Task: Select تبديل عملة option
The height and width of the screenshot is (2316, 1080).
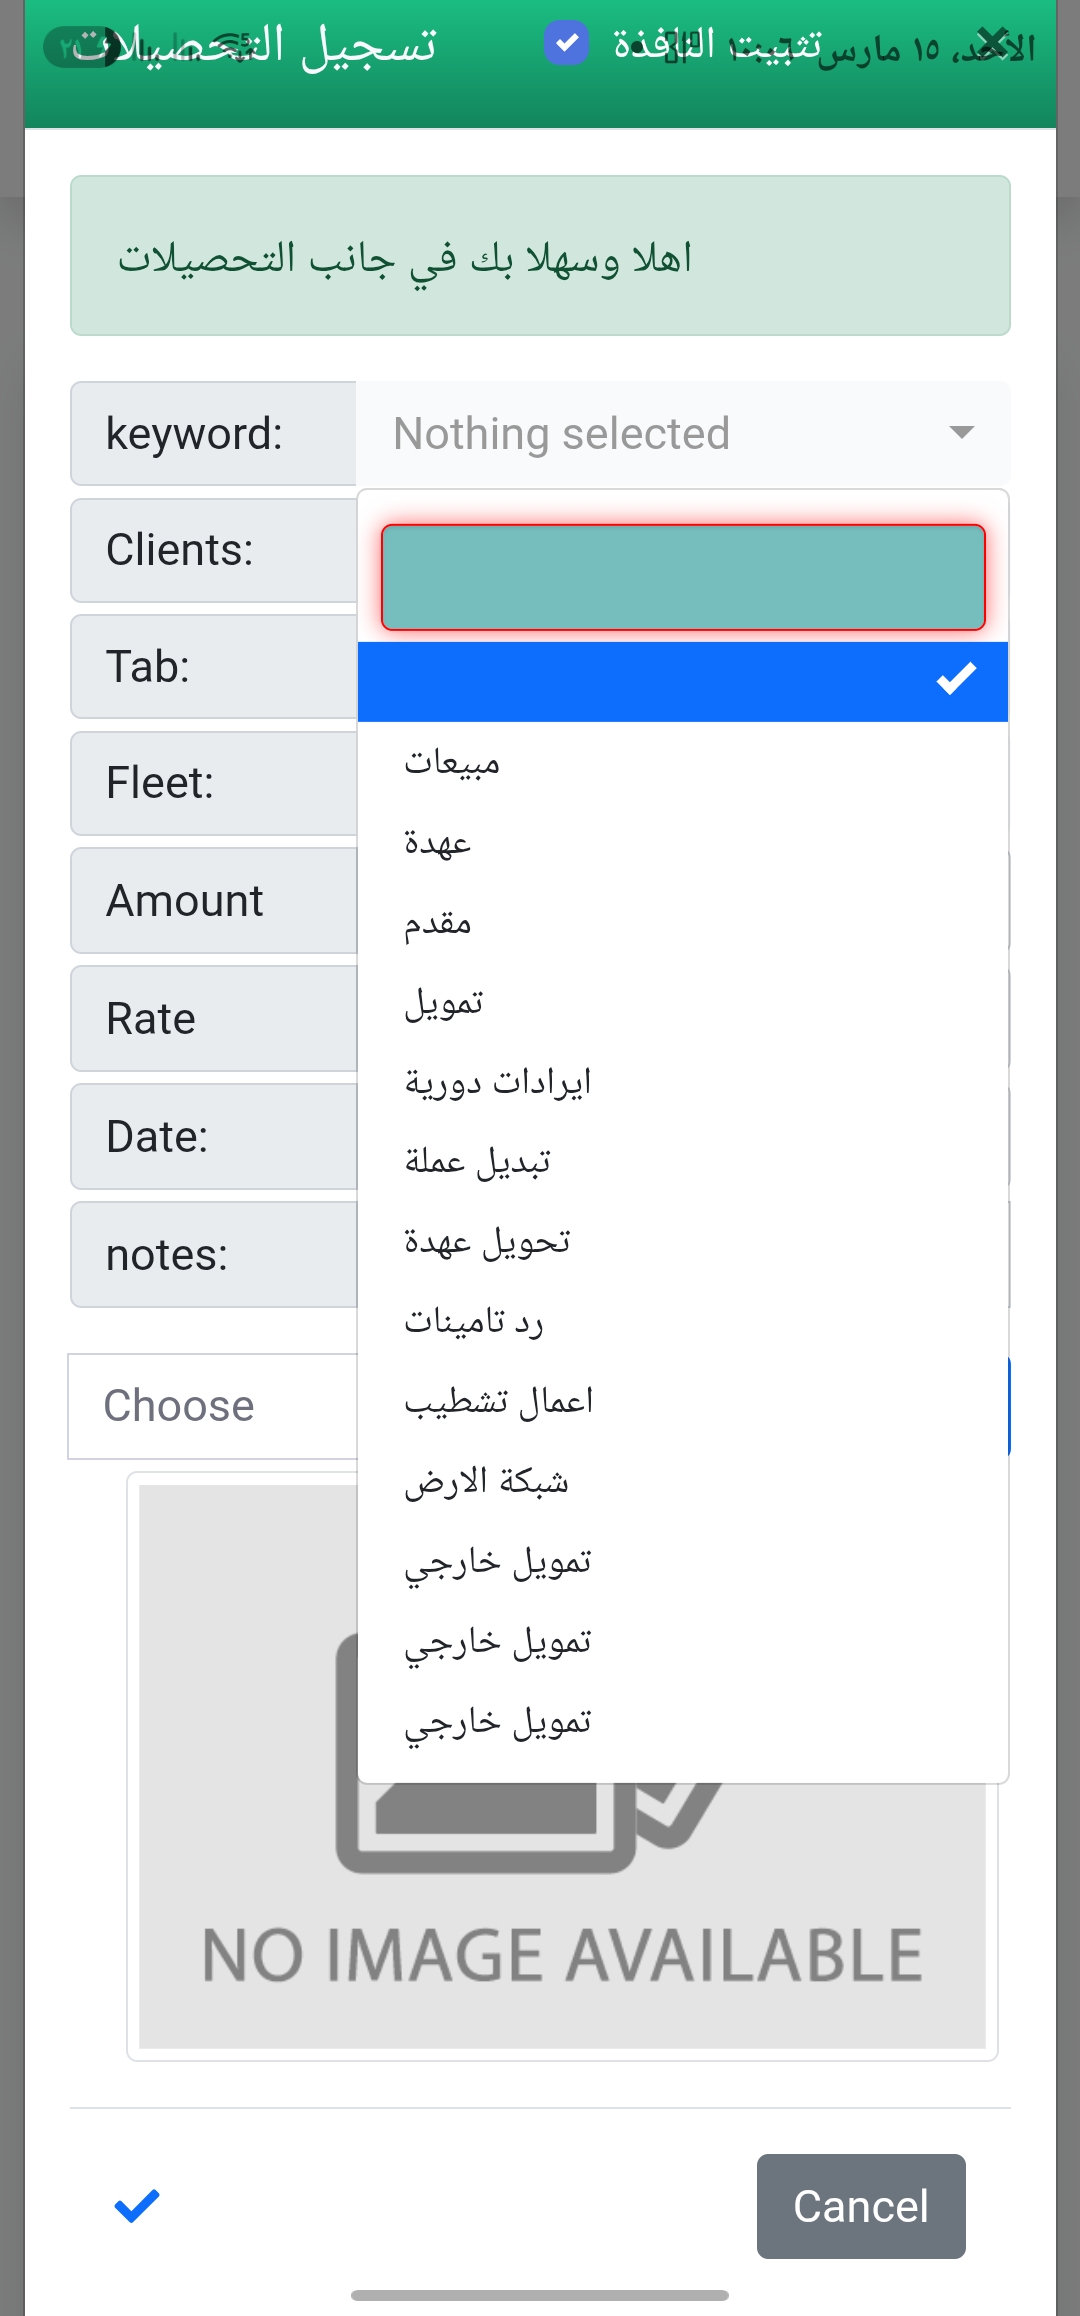Action: [478, 1162]
